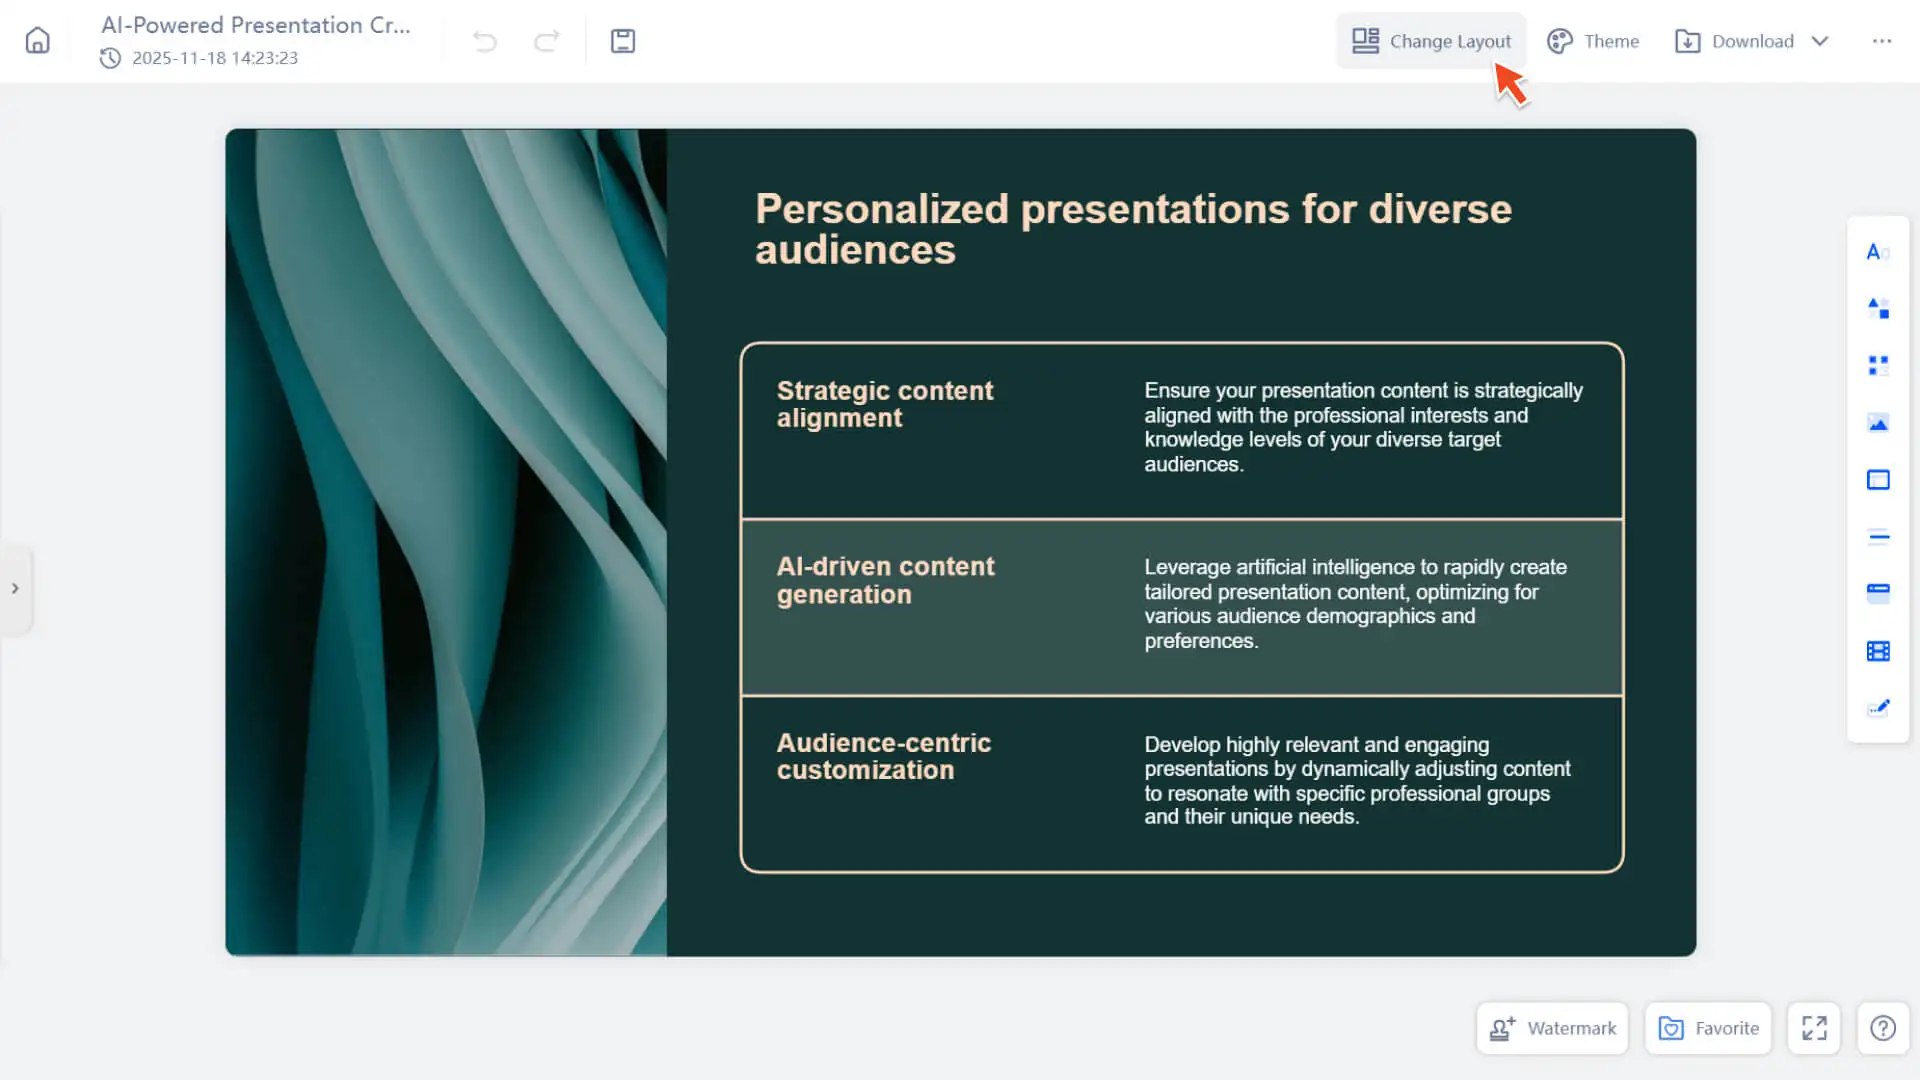Select the Audience-centric customization heading
This screenshot has height=1080, width=1920.
[883, 756]
